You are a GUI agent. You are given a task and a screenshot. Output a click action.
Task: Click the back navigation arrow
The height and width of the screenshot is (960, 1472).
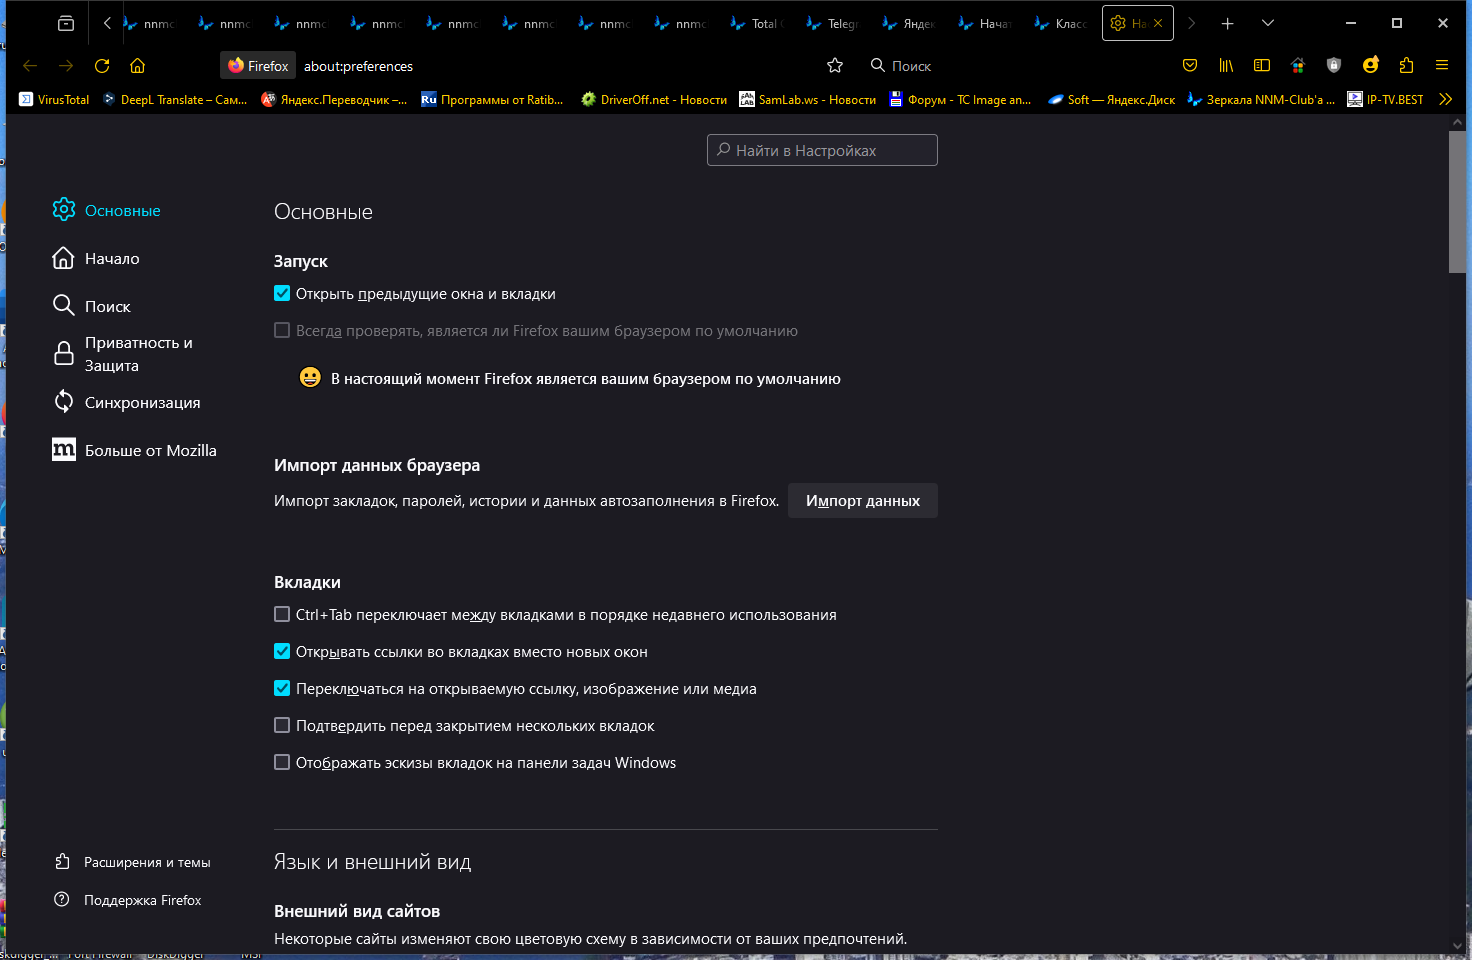coord(30,66)
